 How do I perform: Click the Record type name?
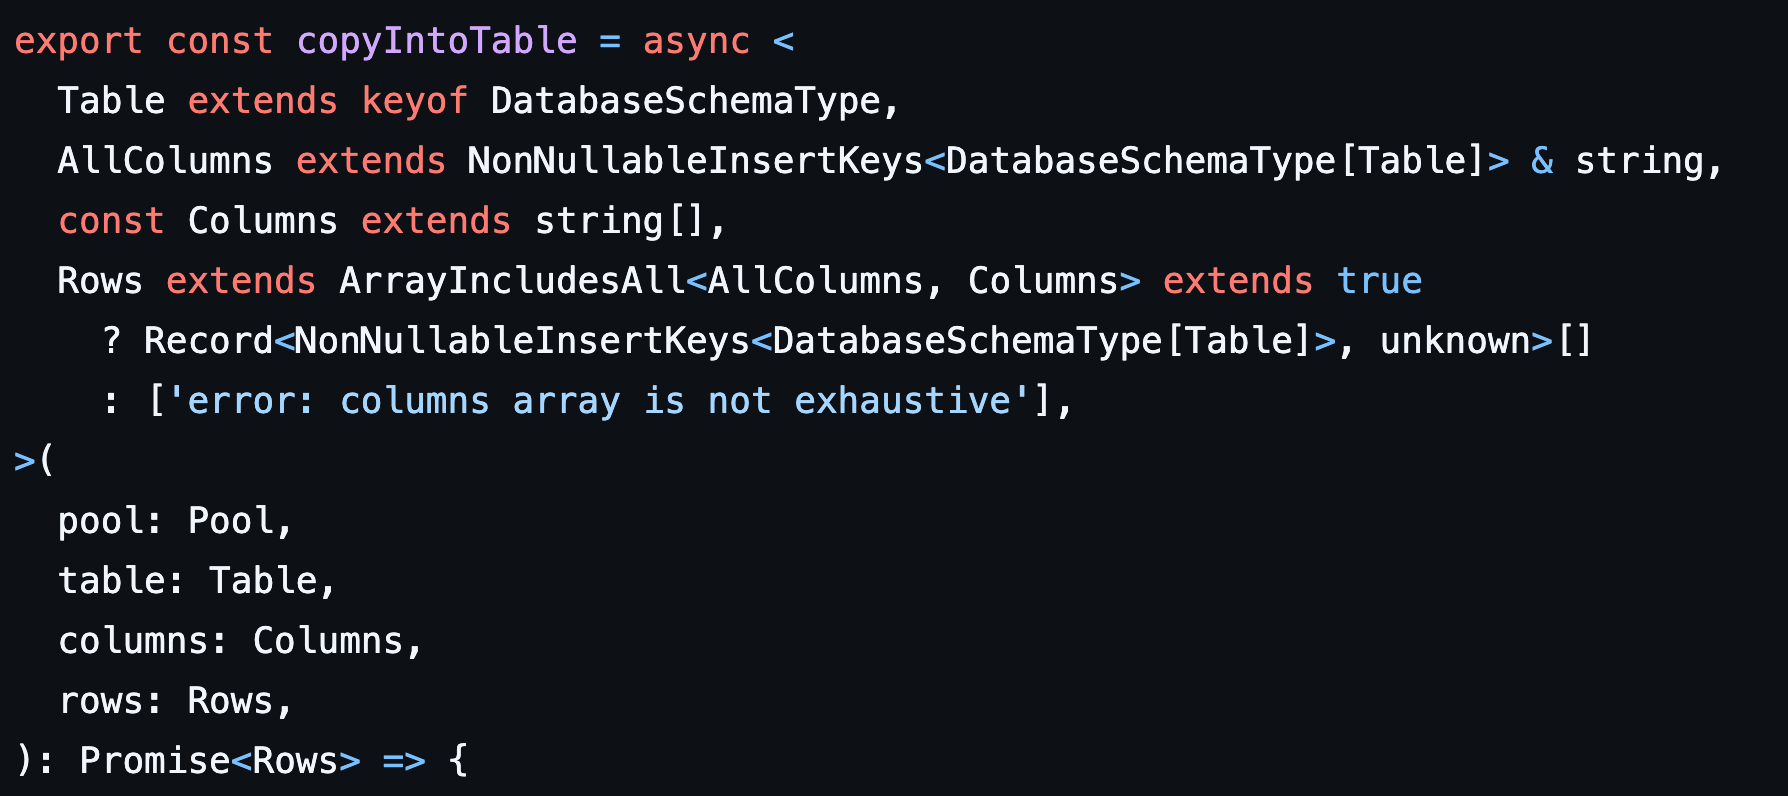(208, 341)
